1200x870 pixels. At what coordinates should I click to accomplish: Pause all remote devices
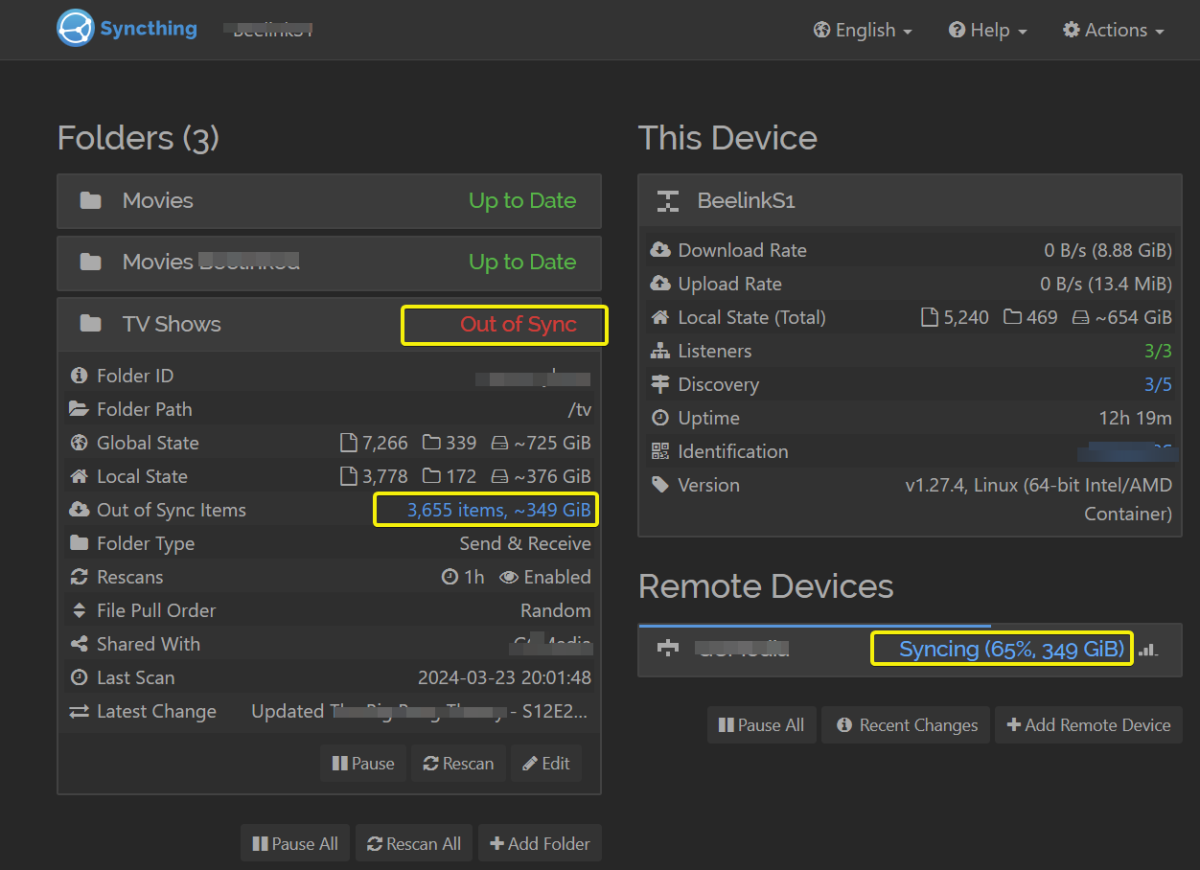[761, 725]
